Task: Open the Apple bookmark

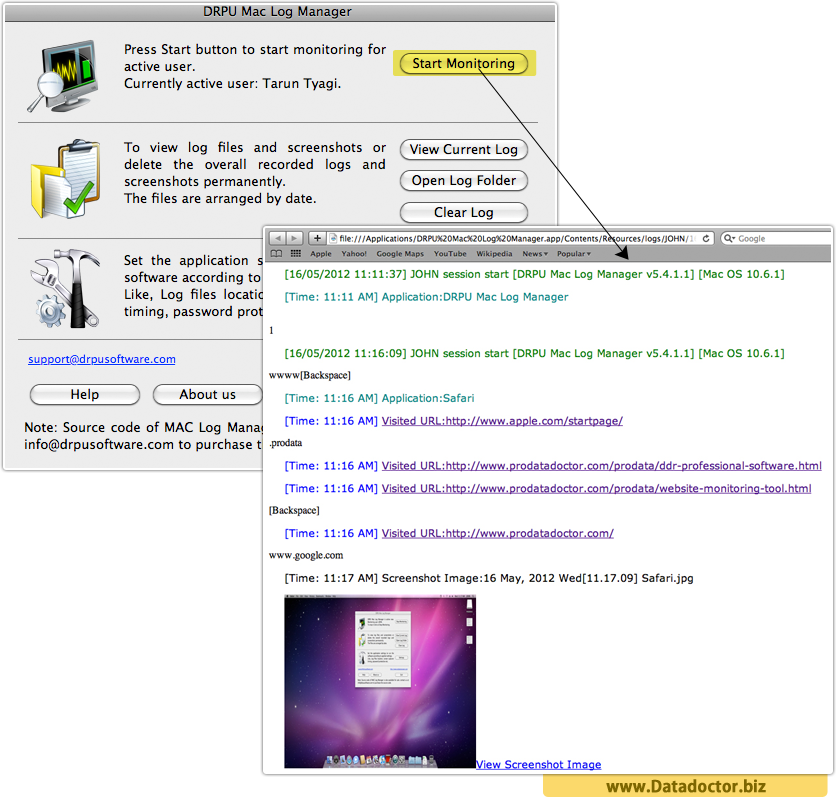Action: (x=321, y=254)
